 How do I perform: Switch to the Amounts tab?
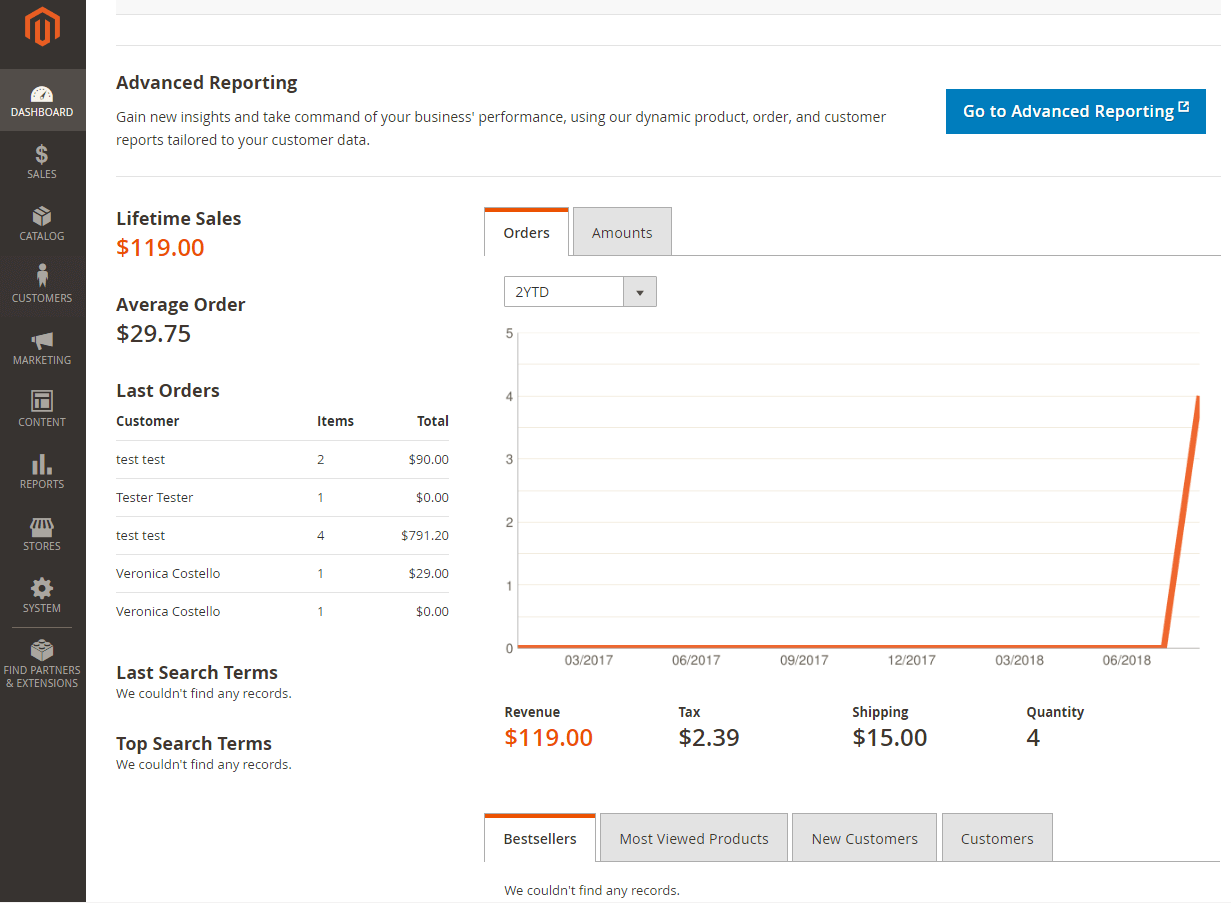point(621,231)
